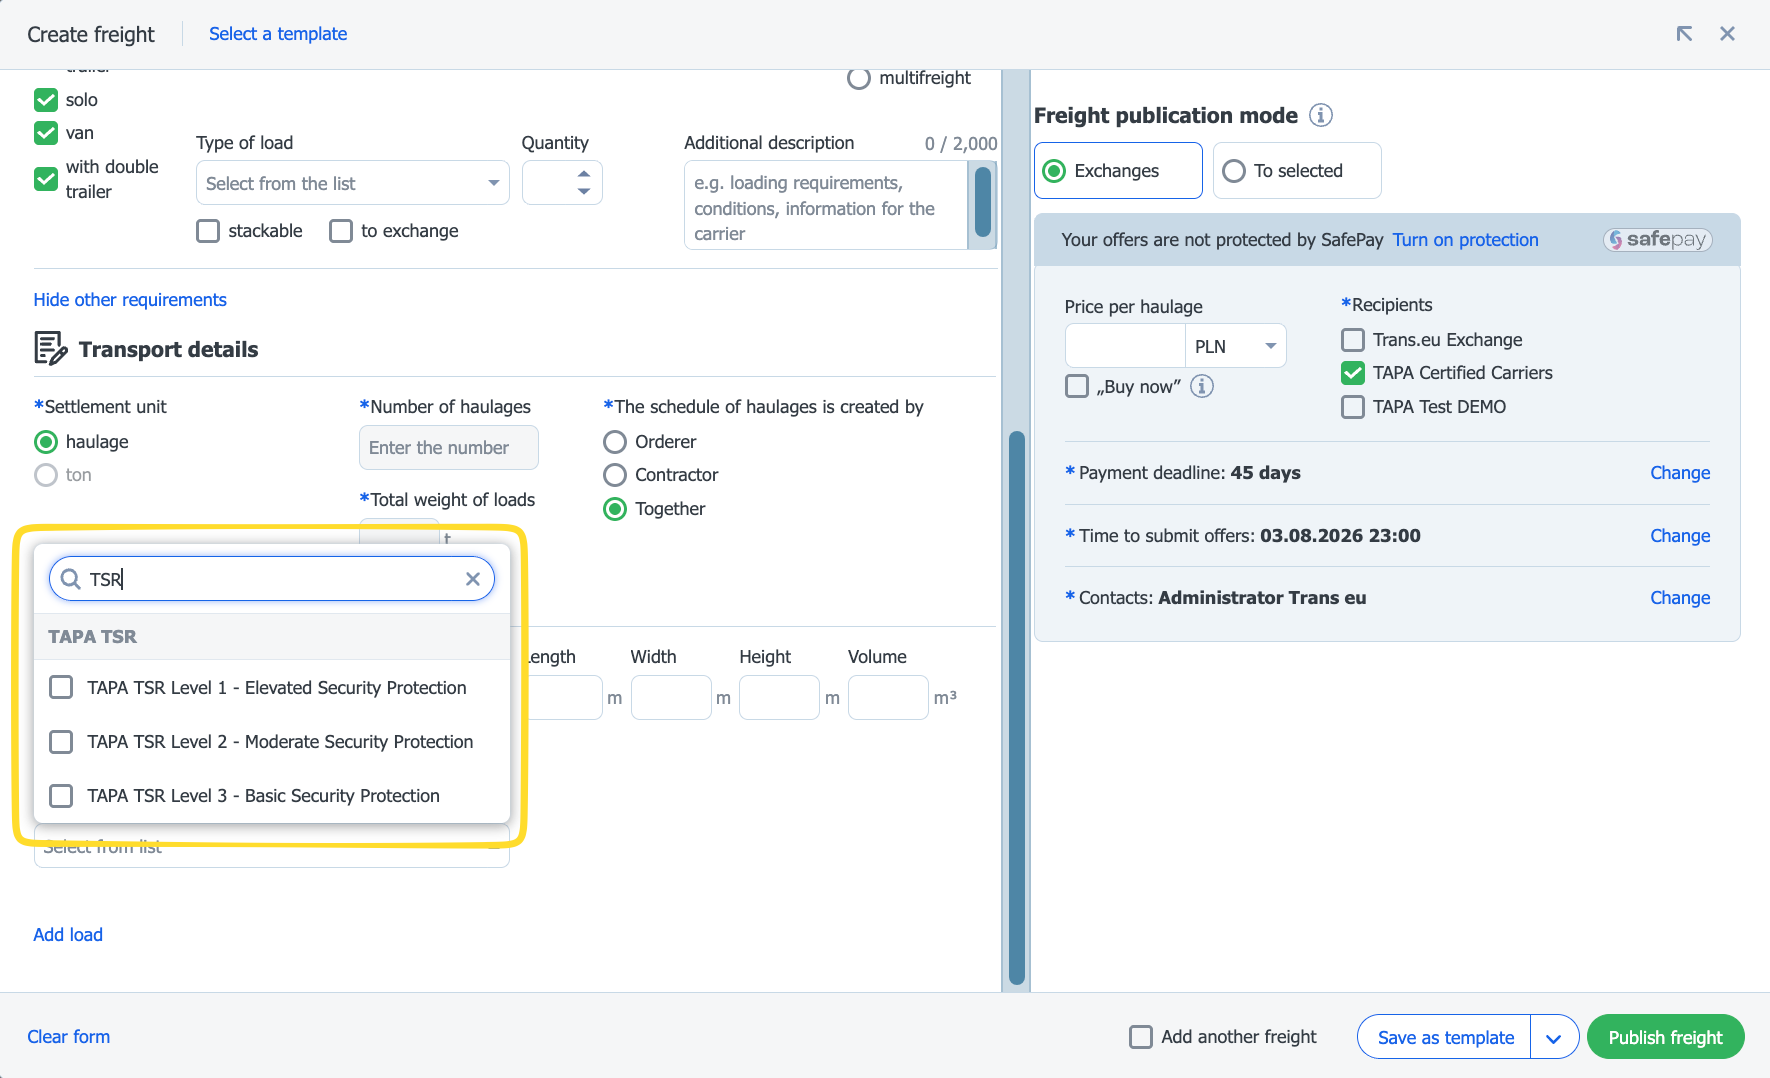Select Exchanges publication mode
Screen dimensions: 1770x1078
tap(1118, 171)
